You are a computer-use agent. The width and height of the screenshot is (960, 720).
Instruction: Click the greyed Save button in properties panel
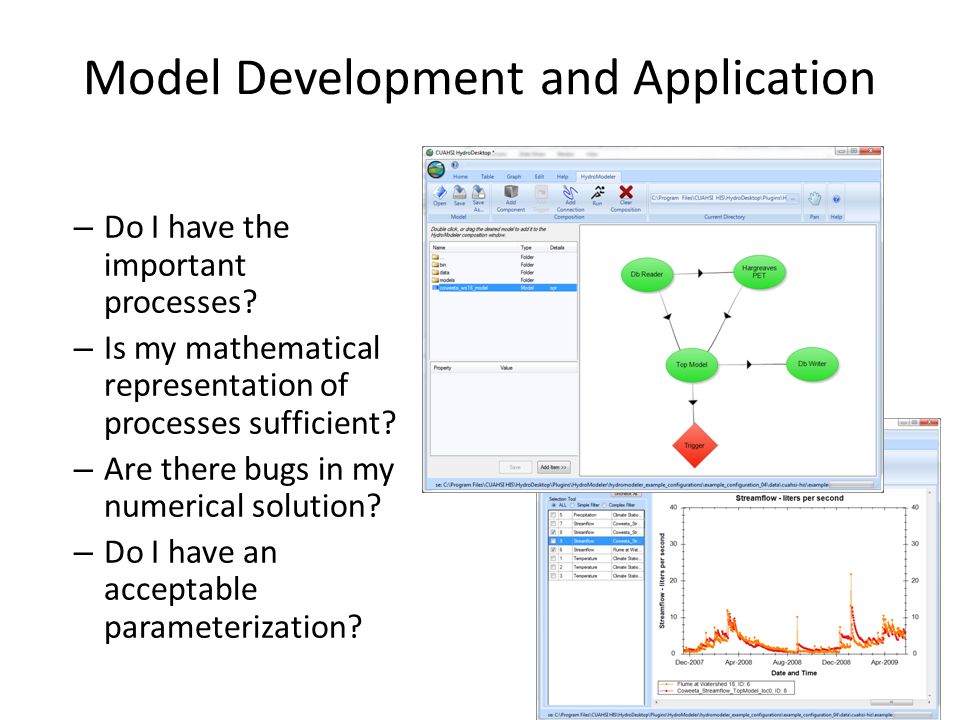515,467
